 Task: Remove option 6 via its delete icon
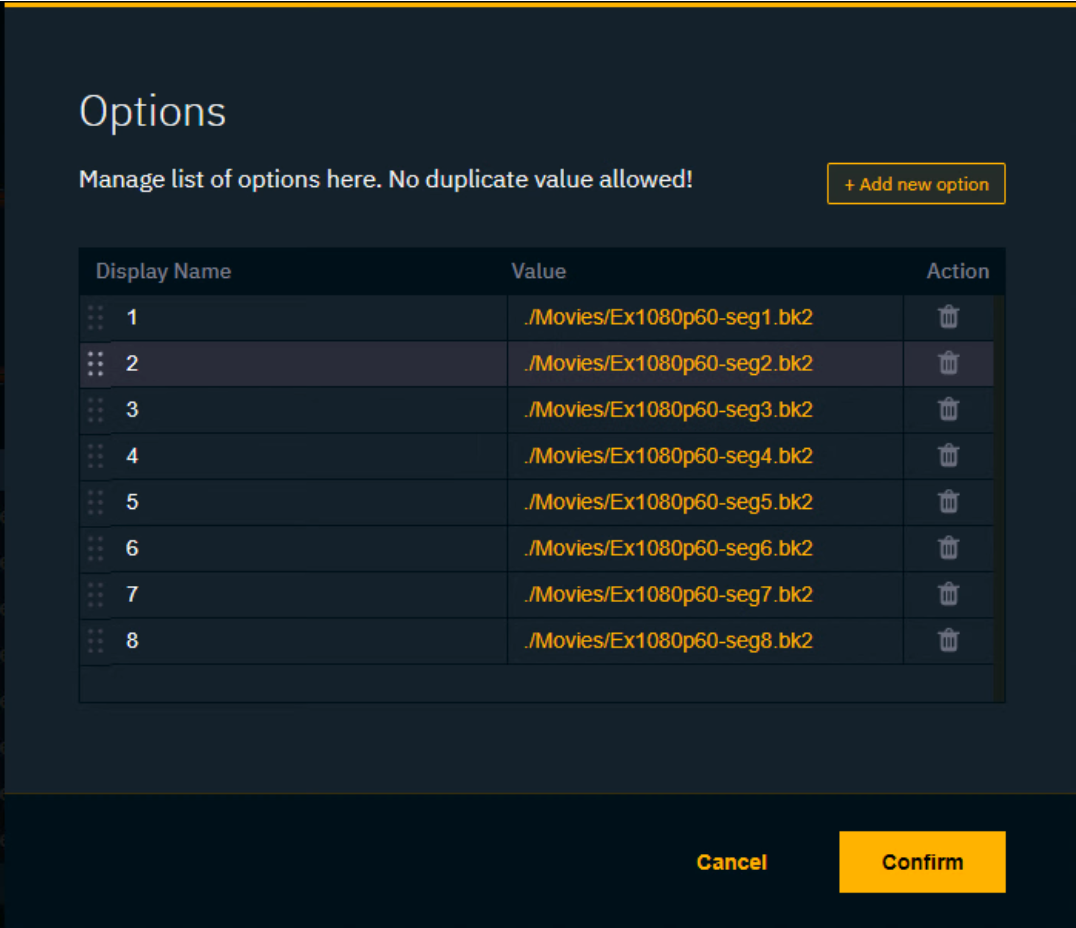click(x=948, y=548)
